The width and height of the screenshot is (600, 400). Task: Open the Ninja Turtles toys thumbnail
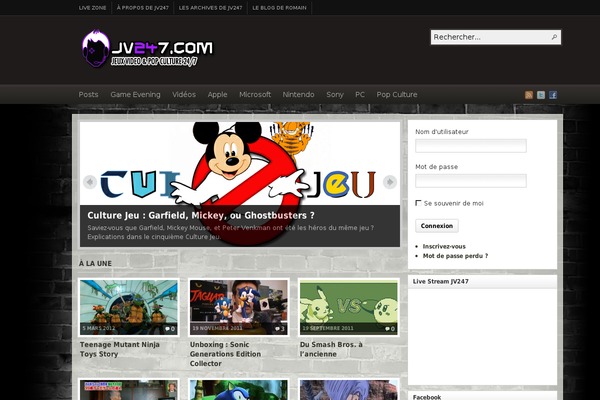tap(129, 307)
